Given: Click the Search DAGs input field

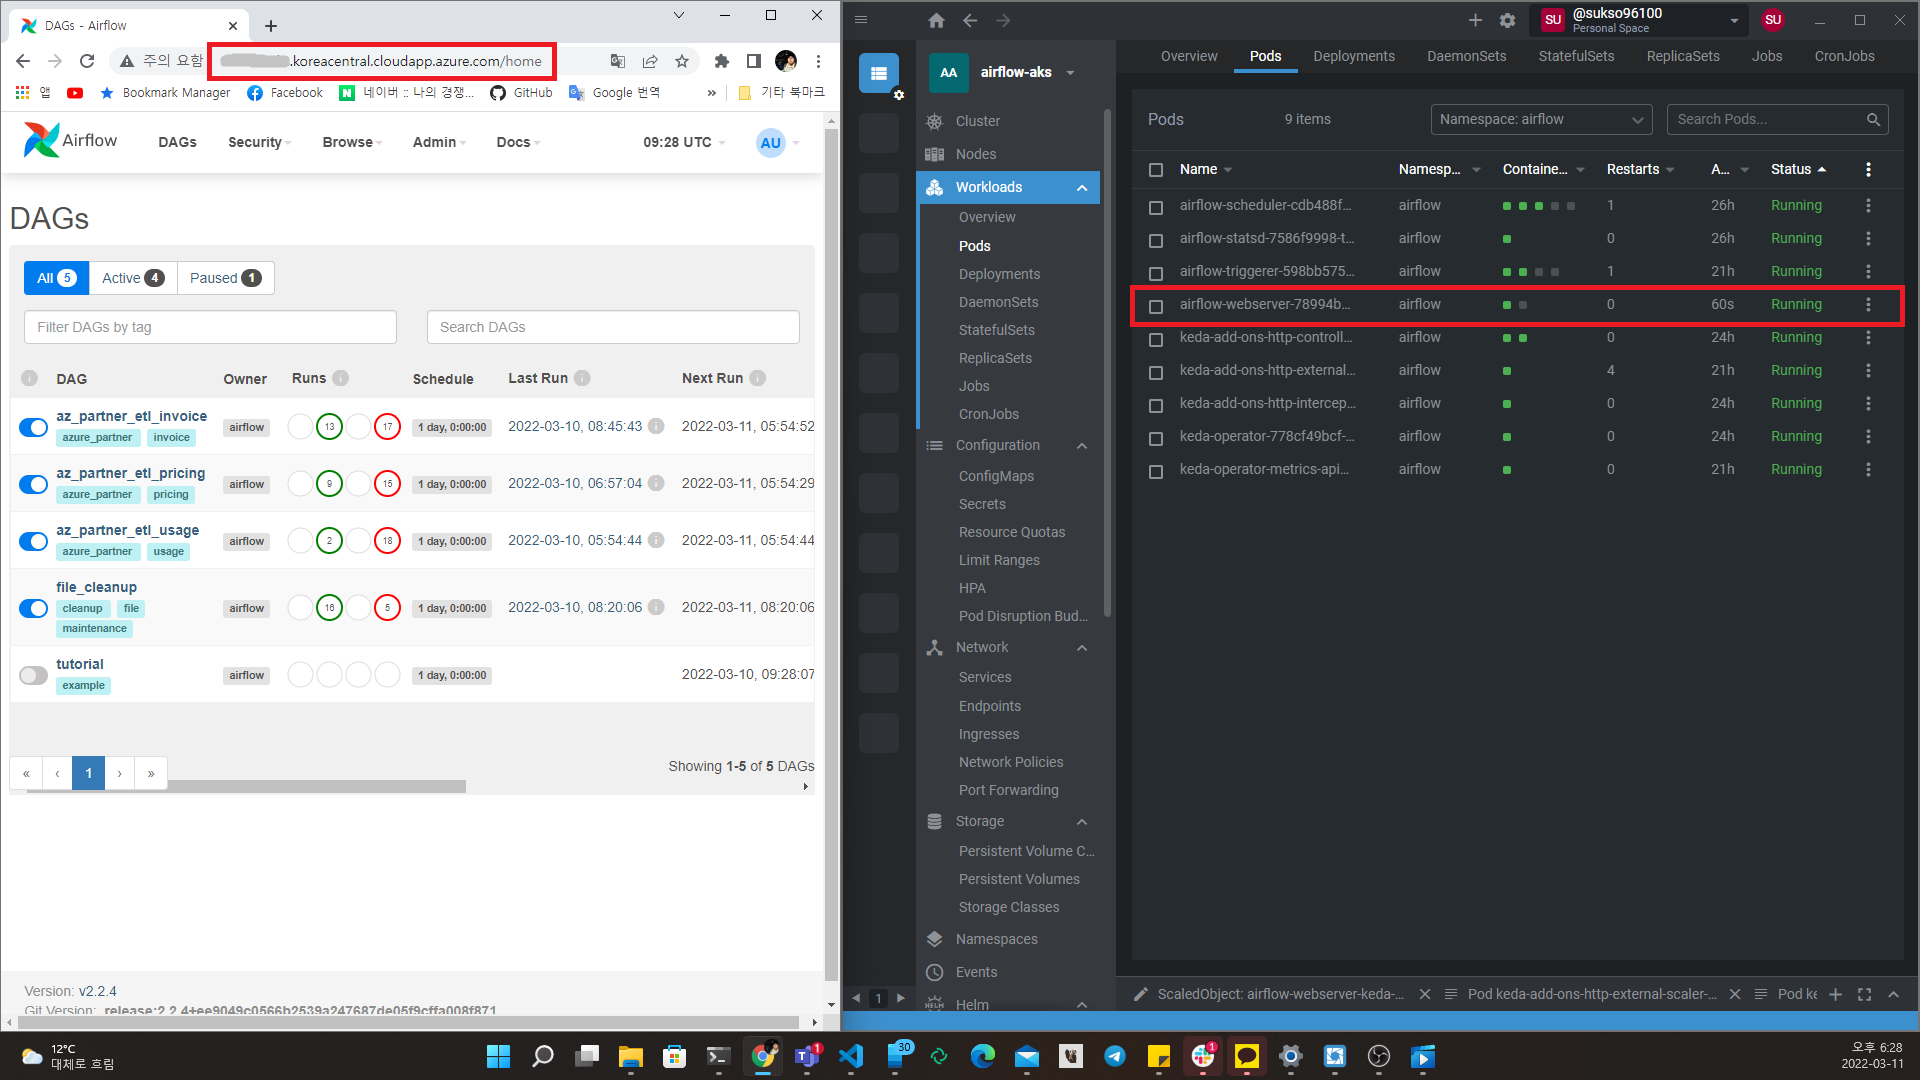Looking at the screenshot, I should click(612, 327).
